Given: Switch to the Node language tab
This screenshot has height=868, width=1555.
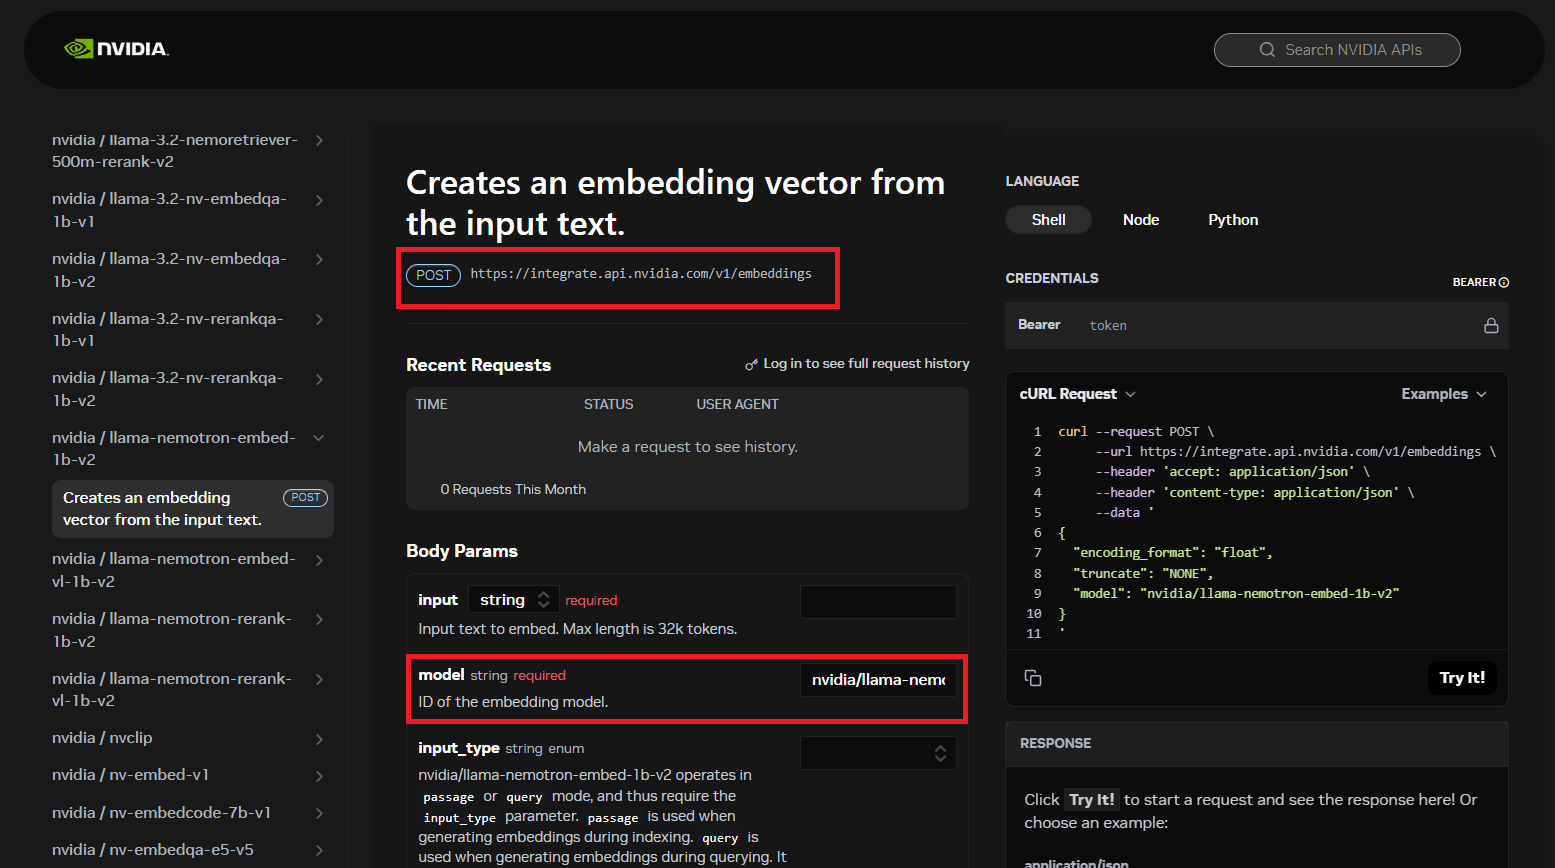Looking at the screenshot, I should click(x=1141, y=220).
